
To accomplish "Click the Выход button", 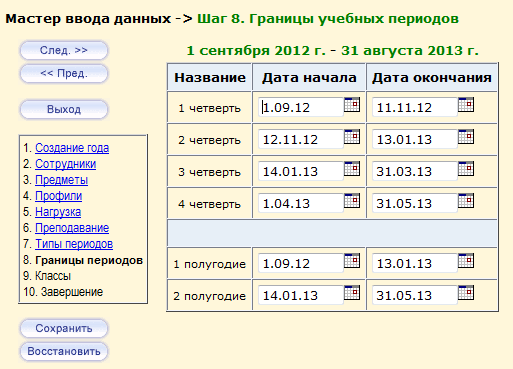I will 64,109.
